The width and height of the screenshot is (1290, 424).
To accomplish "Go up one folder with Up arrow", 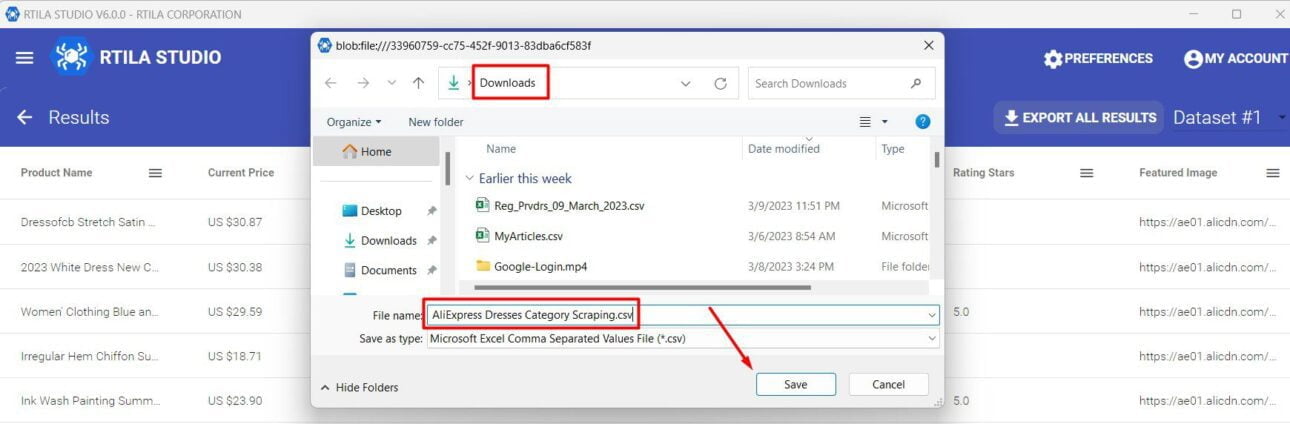I will pyautogui.click(x=418, y=84).
